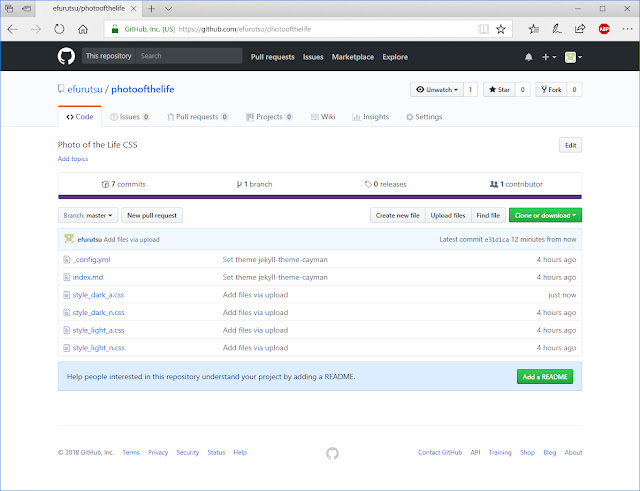Open the Favorites hub icon
This screenshot has height=491, width=640.
(533, 29)
